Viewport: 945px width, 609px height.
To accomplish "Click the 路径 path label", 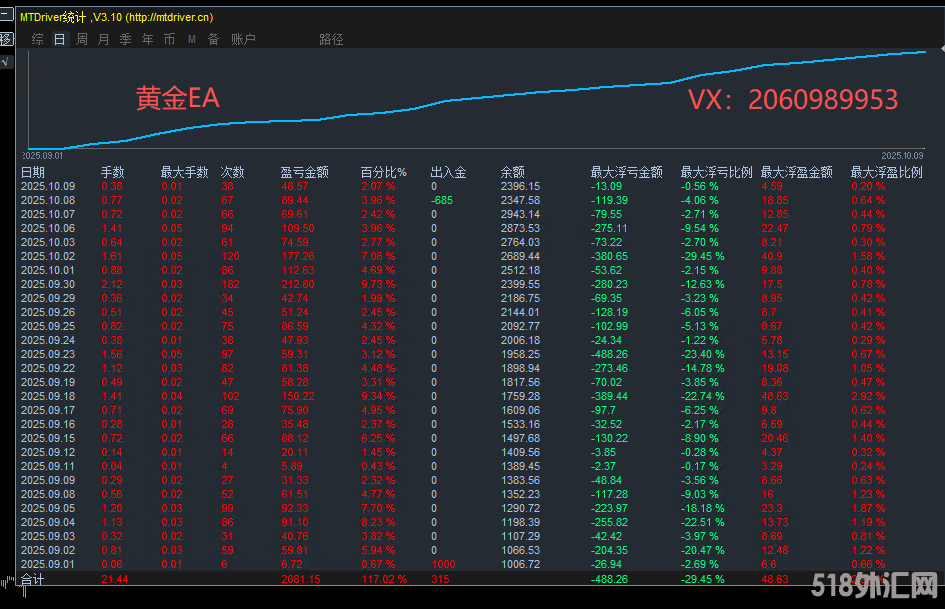I will 331,39.
